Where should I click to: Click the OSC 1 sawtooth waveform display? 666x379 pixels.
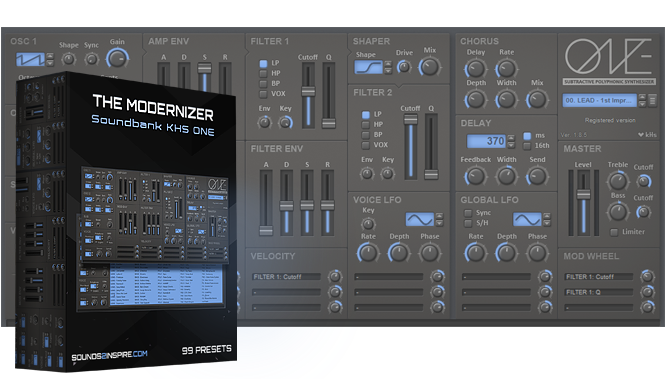pos(30,59)
